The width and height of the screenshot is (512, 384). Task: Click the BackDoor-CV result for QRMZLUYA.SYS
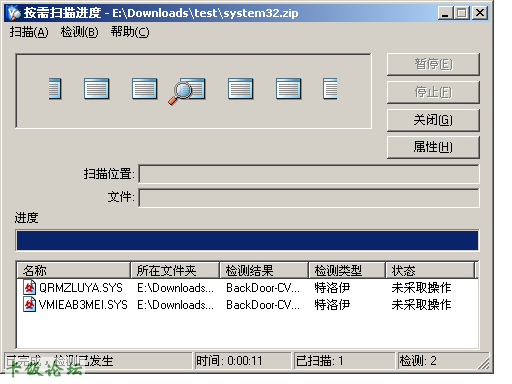pyautogui.click(x=263, y=288)
